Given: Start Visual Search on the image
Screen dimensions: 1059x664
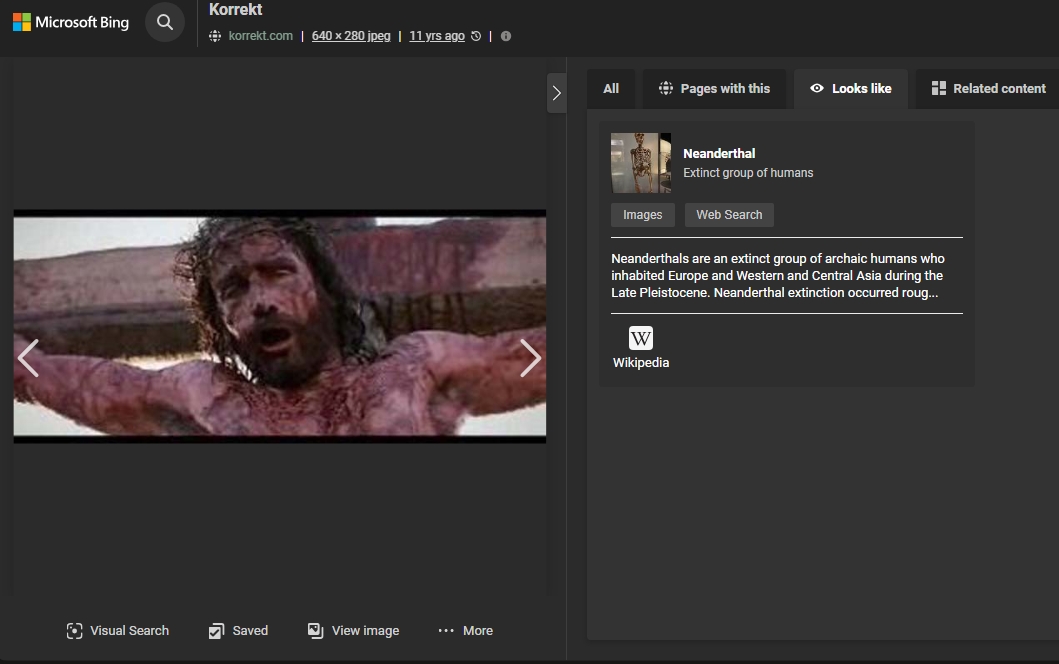Looking at the screenshot, I should 118,631.
